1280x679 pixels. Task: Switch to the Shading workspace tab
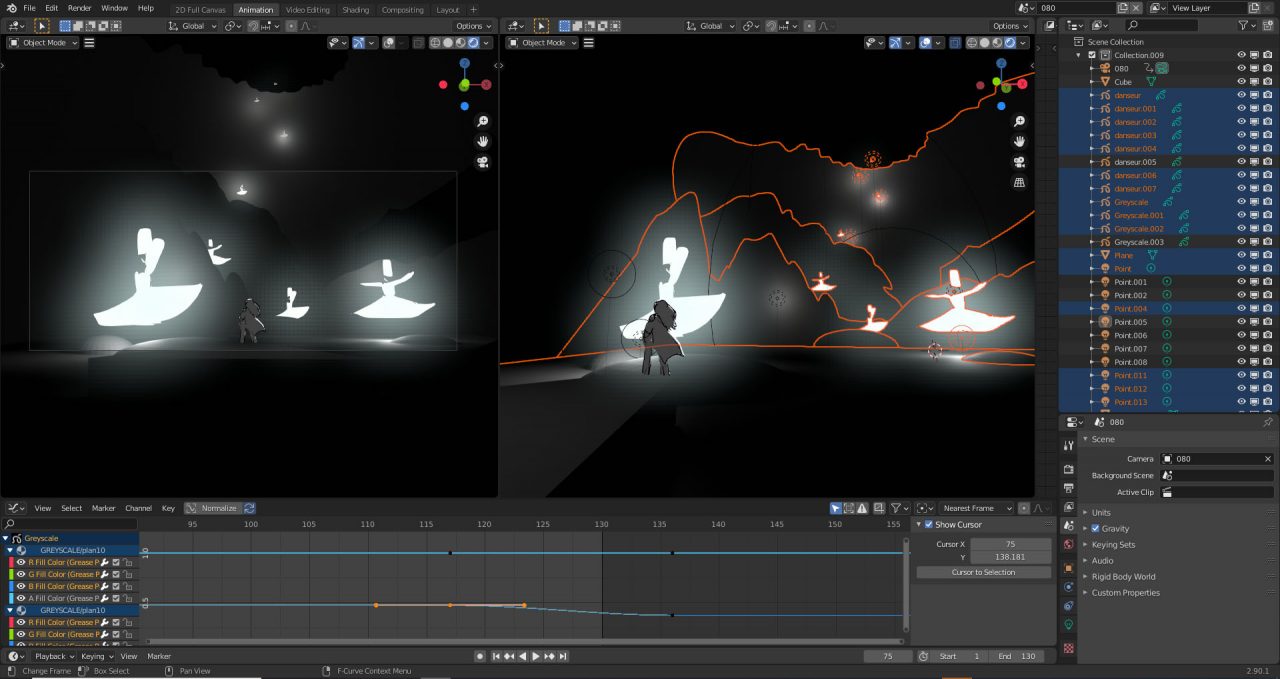coord(356,8)
